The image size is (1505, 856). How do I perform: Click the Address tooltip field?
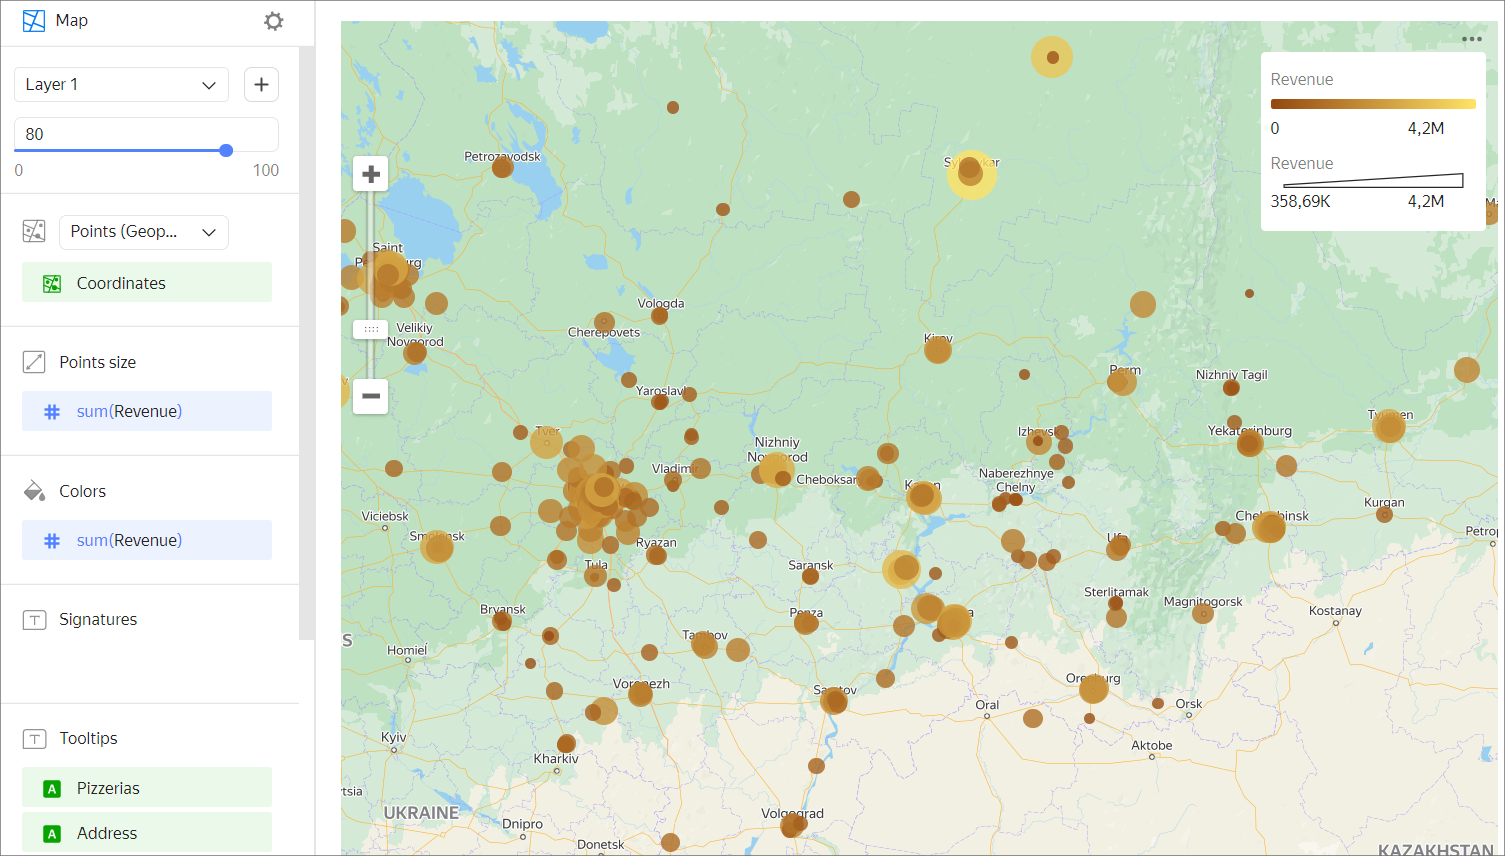tap(147, 833)
